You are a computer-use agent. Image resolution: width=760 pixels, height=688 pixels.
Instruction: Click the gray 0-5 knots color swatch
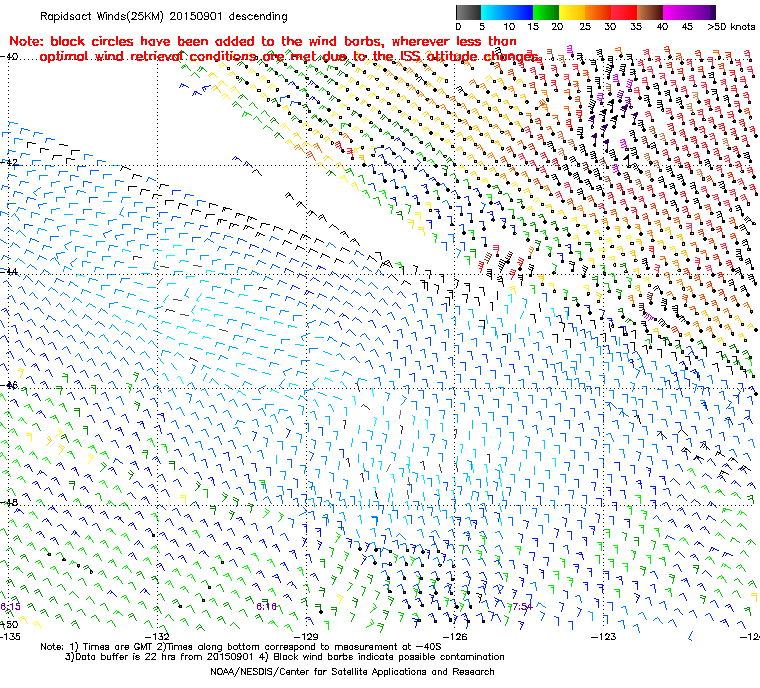click(469, 12)
